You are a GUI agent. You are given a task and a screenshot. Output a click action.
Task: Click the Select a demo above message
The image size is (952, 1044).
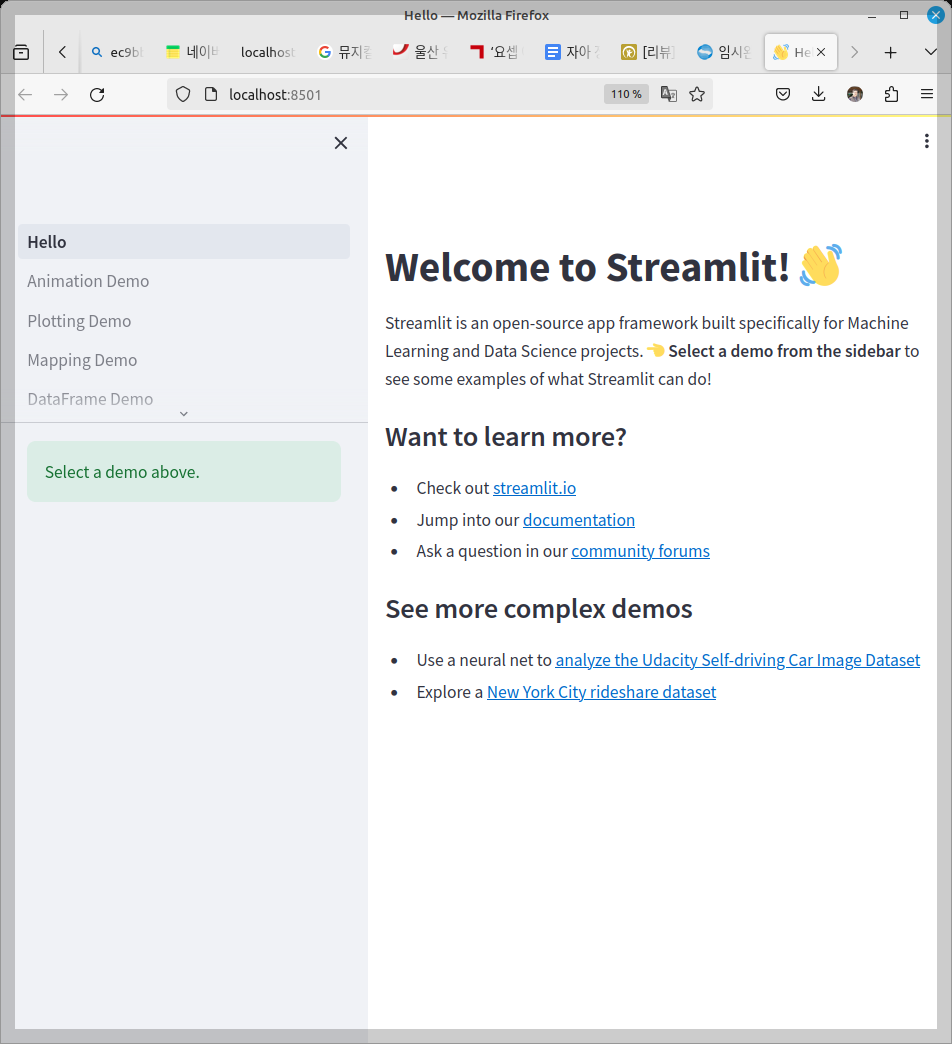(x=184, y=472)
